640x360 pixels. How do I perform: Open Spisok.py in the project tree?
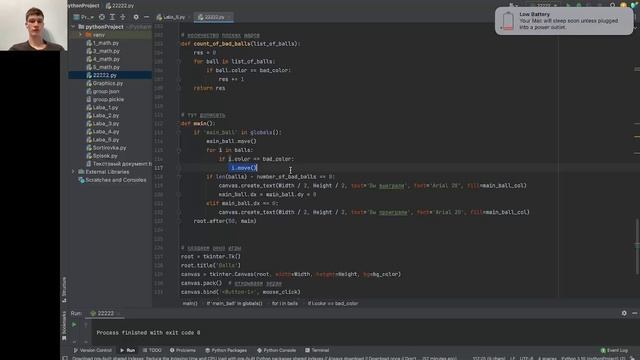point(102,156)
